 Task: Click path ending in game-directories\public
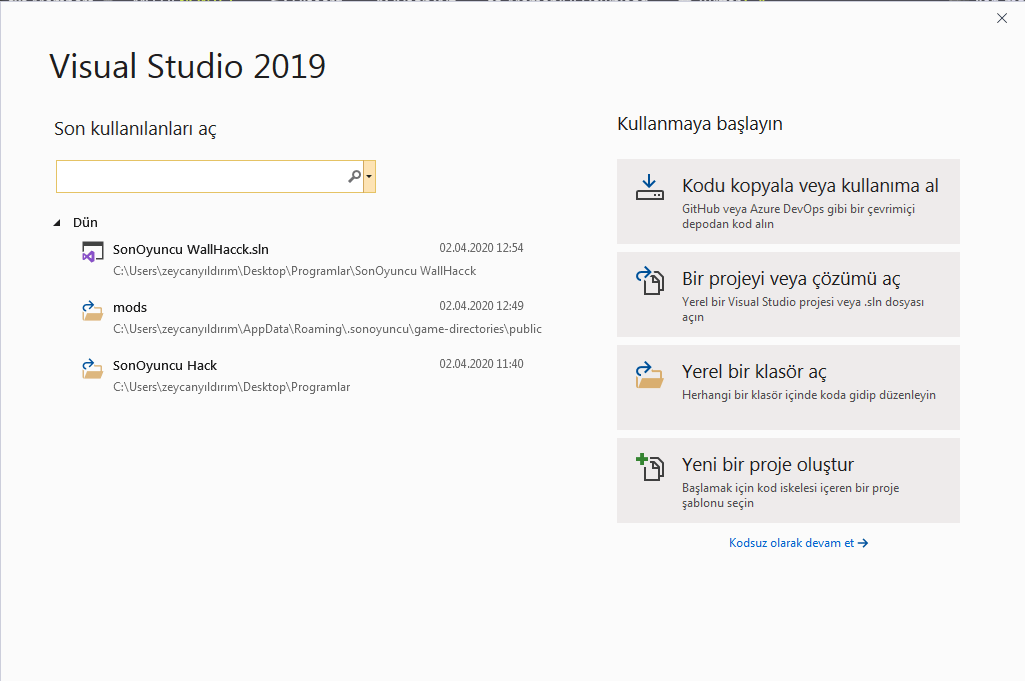[328, 329]
